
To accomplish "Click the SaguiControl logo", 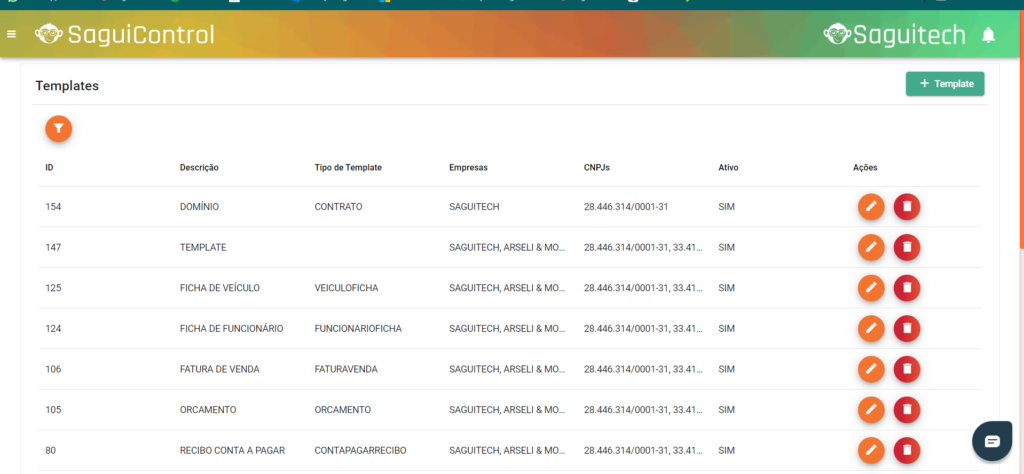I will pos(125,36).
